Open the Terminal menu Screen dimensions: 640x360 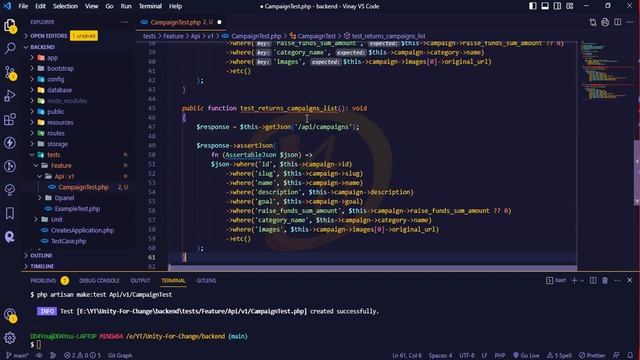click(150, 6)
